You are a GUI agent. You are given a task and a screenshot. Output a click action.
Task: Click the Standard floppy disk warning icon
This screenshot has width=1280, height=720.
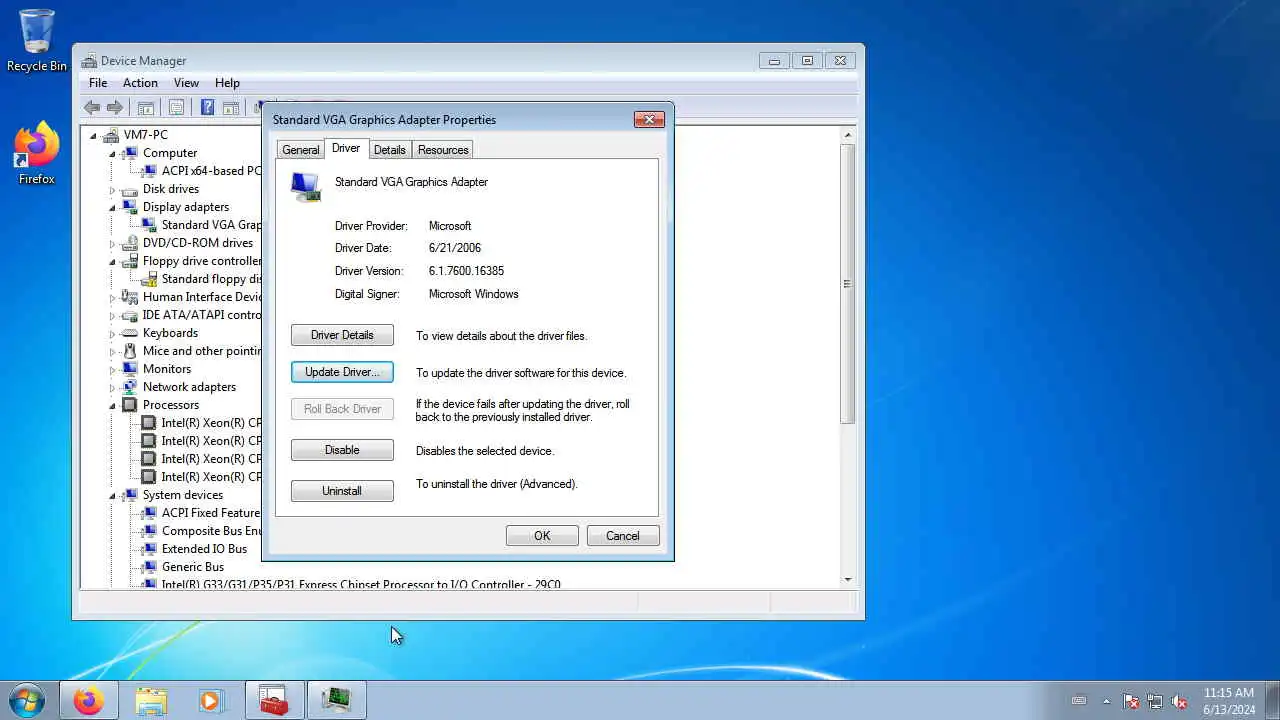(148, 279)
